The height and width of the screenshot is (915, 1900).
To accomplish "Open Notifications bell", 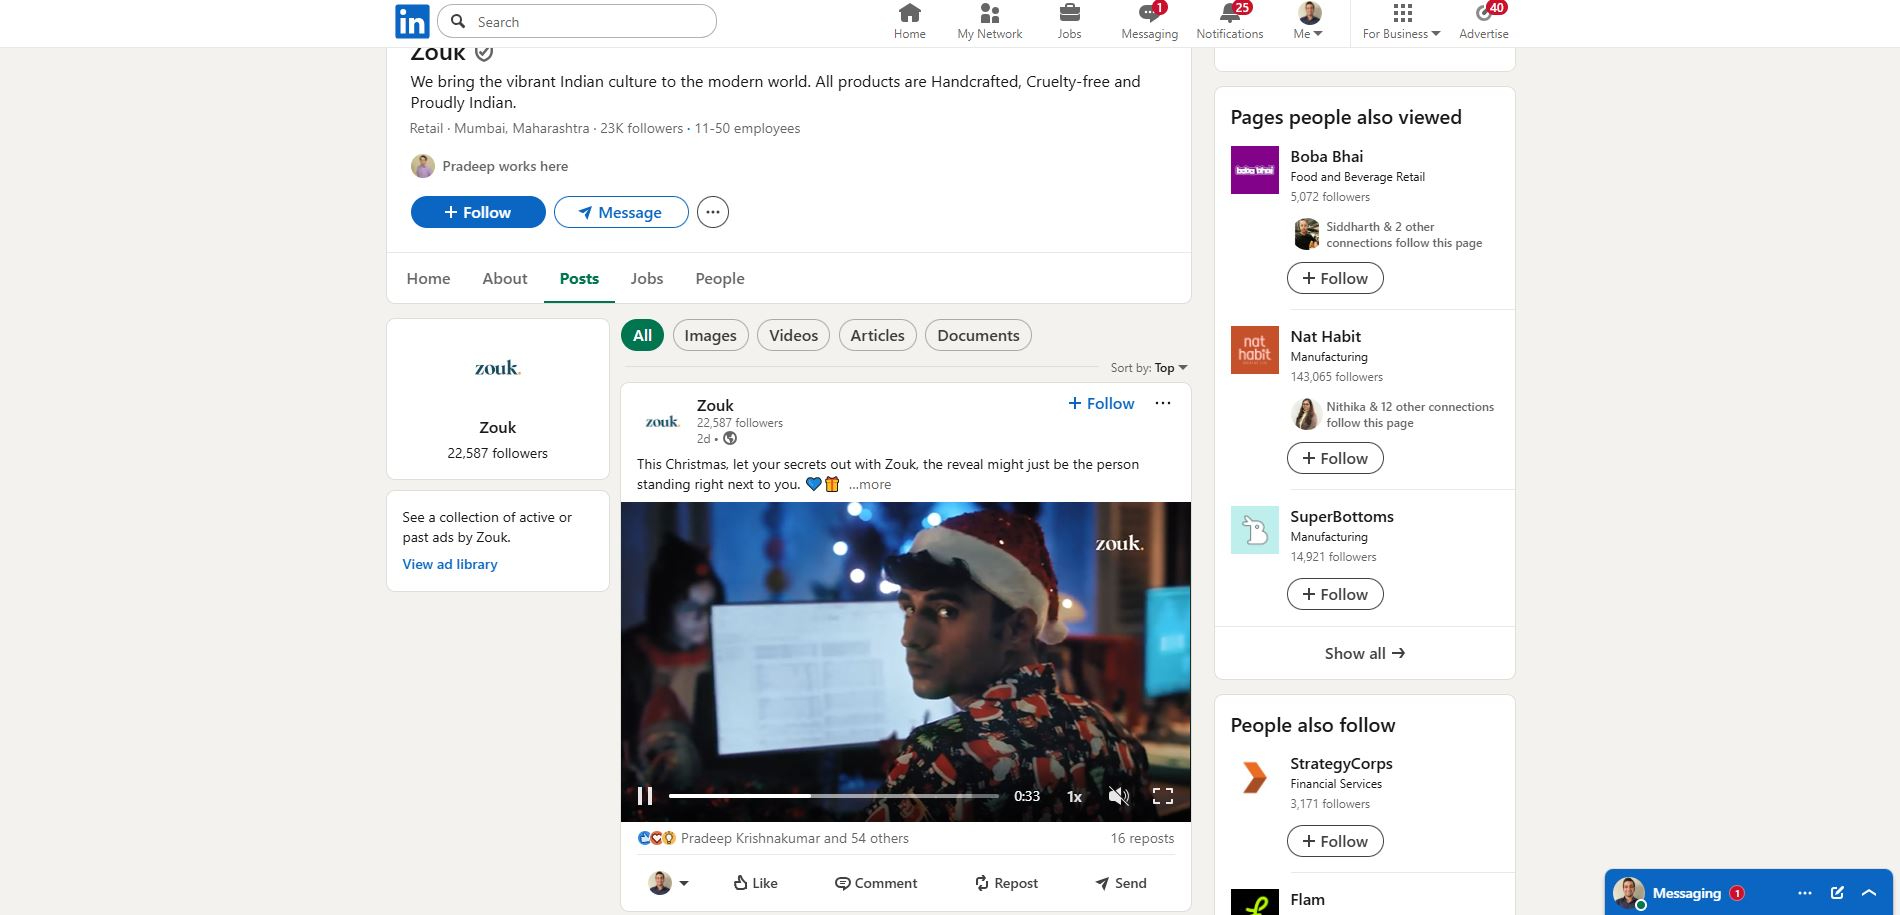I will 1230,21.
